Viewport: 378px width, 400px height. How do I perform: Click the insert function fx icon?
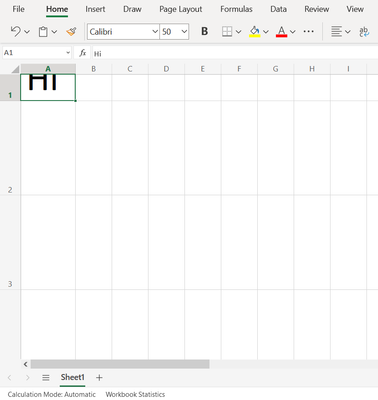(82, 53)
